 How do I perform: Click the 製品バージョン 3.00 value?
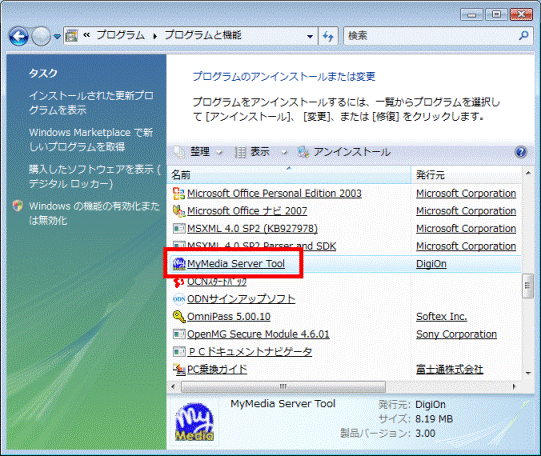pos(425,433)
